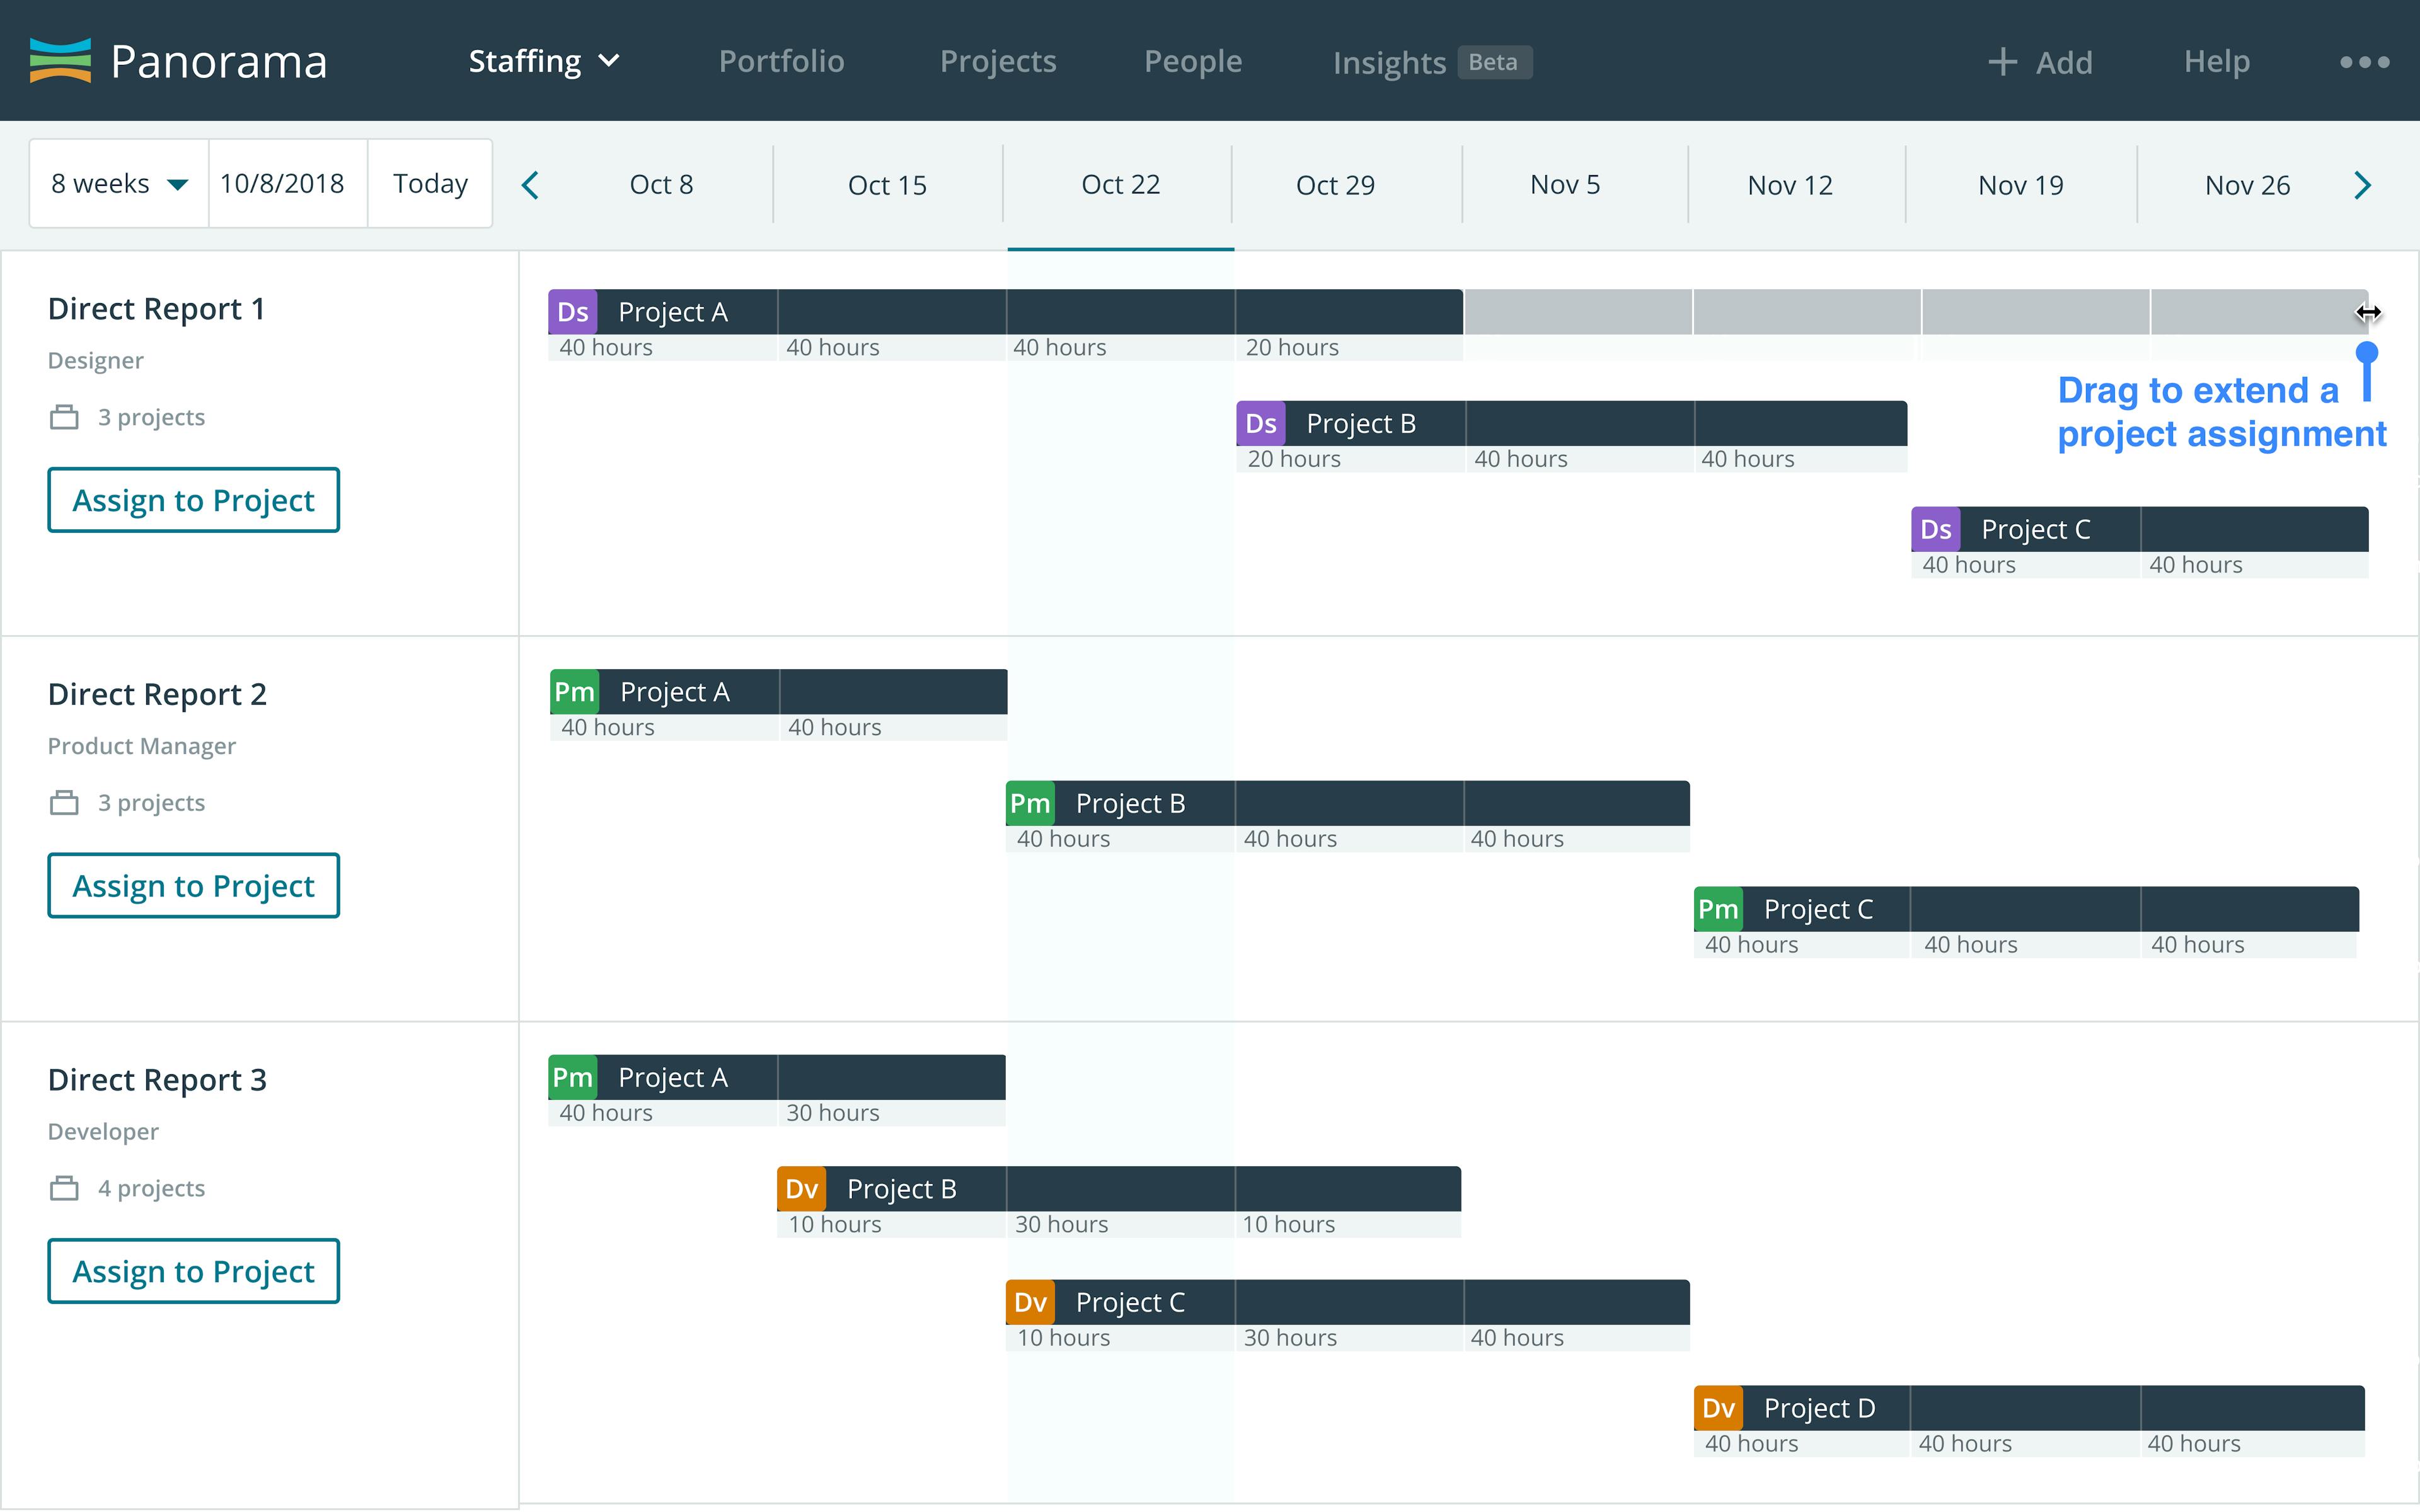Click Pm badge on Direct Report 3 Project A
2420x1512 pixels.
[573, 1077]
